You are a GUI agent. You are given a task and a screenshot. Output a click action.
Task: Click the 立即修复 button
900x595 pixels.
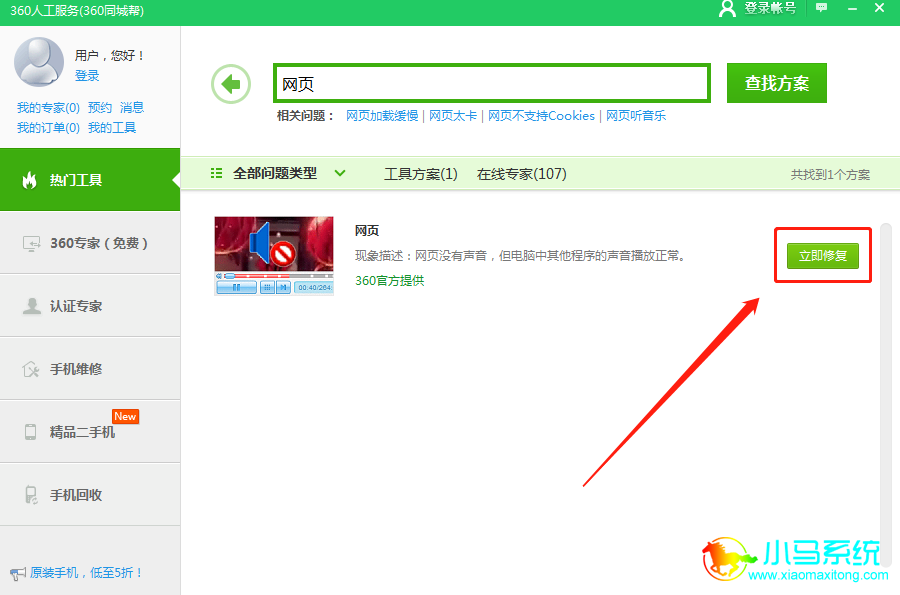(823, 256)
